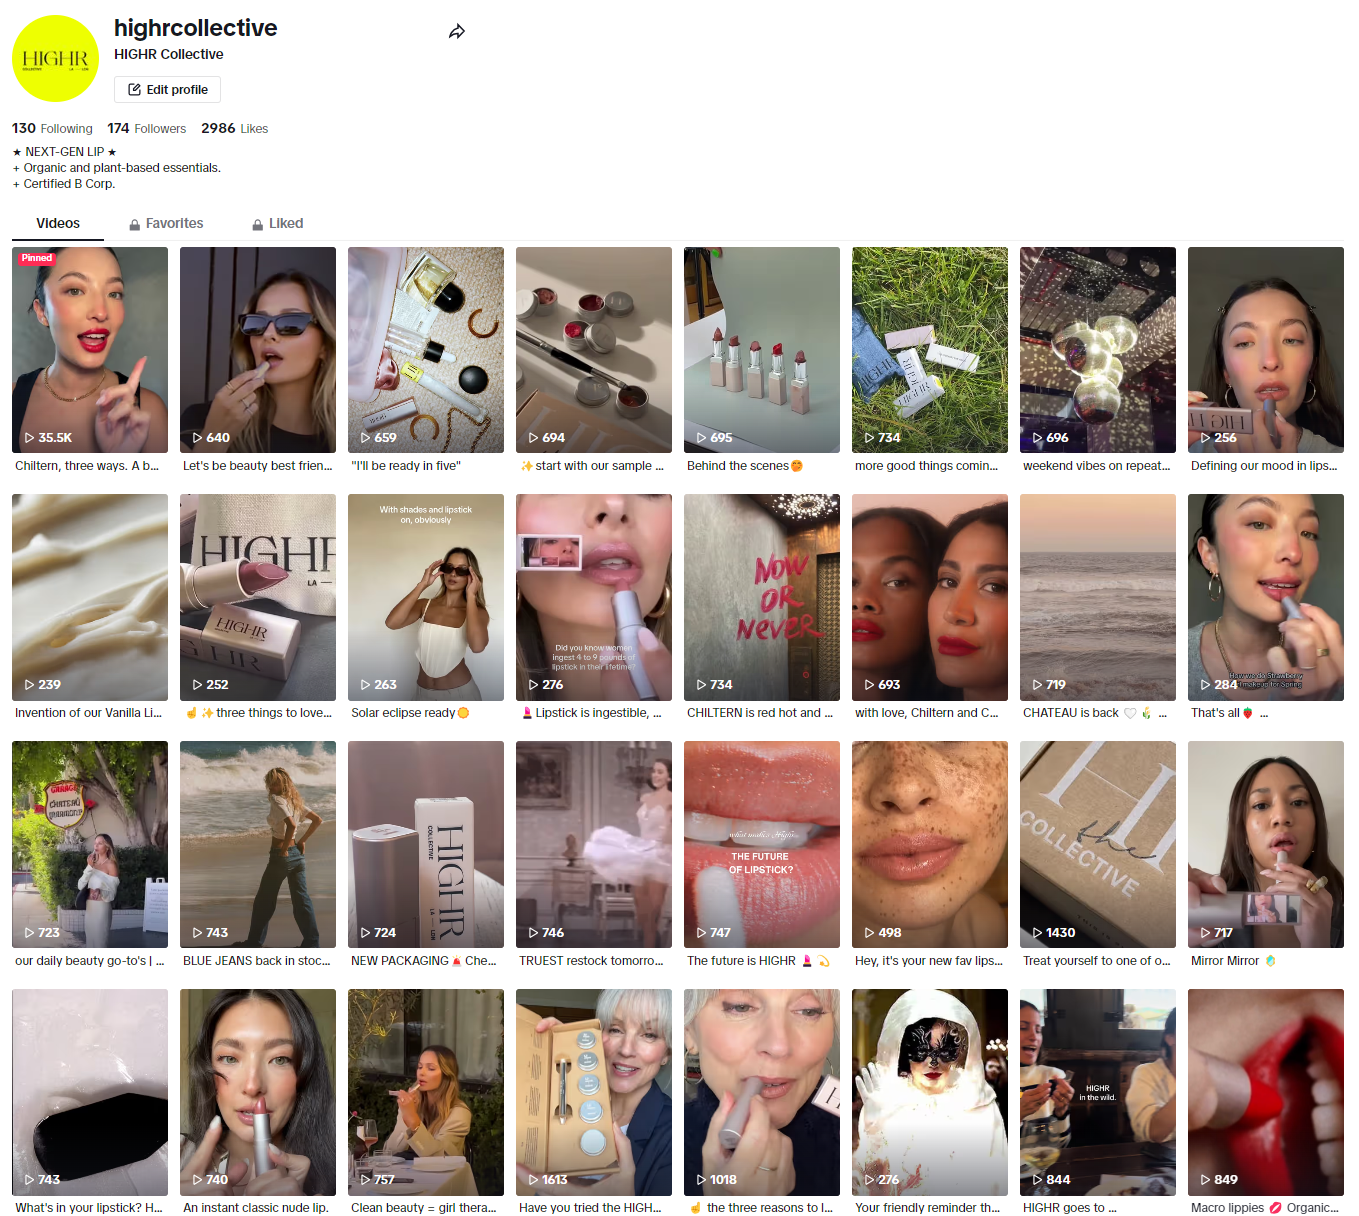Open the "I'll be ready in five" video
The width and height of the screenshot is (1359, 1216).
coord(426,350)
